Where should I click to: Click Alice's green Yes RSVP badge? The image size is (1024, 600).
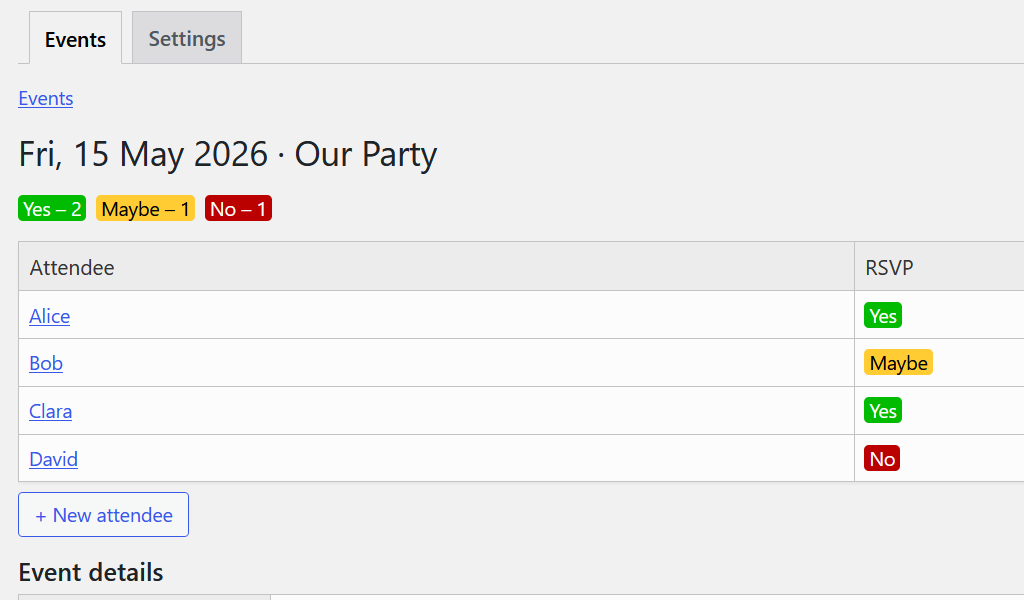pos(882,315)
